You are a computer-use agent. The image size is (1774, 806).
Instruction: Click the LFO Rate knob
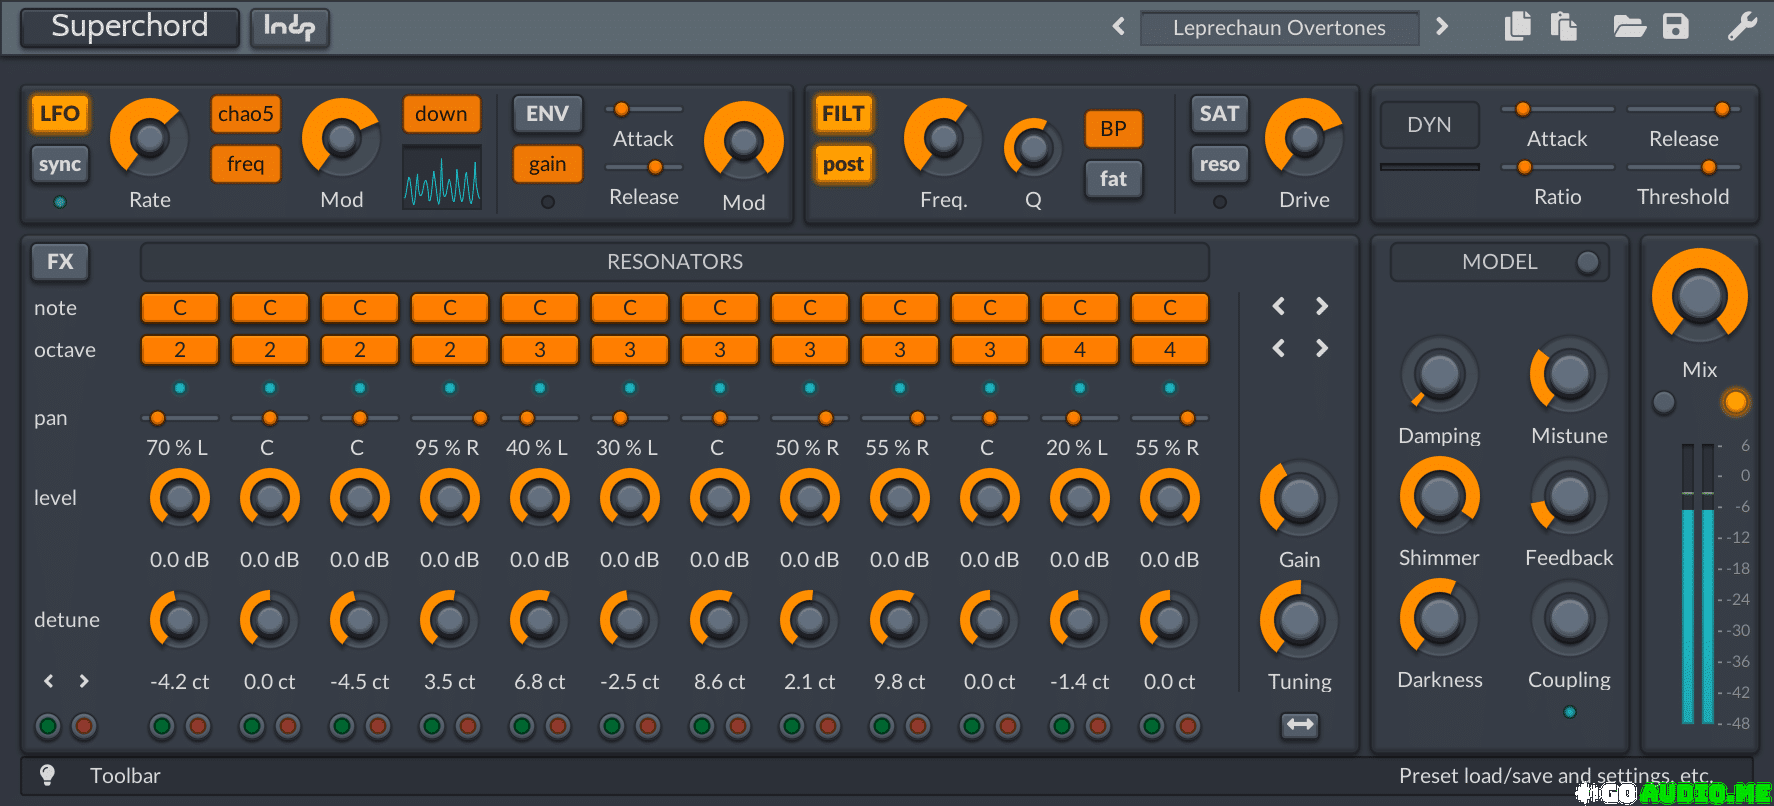tap(149, 138)
